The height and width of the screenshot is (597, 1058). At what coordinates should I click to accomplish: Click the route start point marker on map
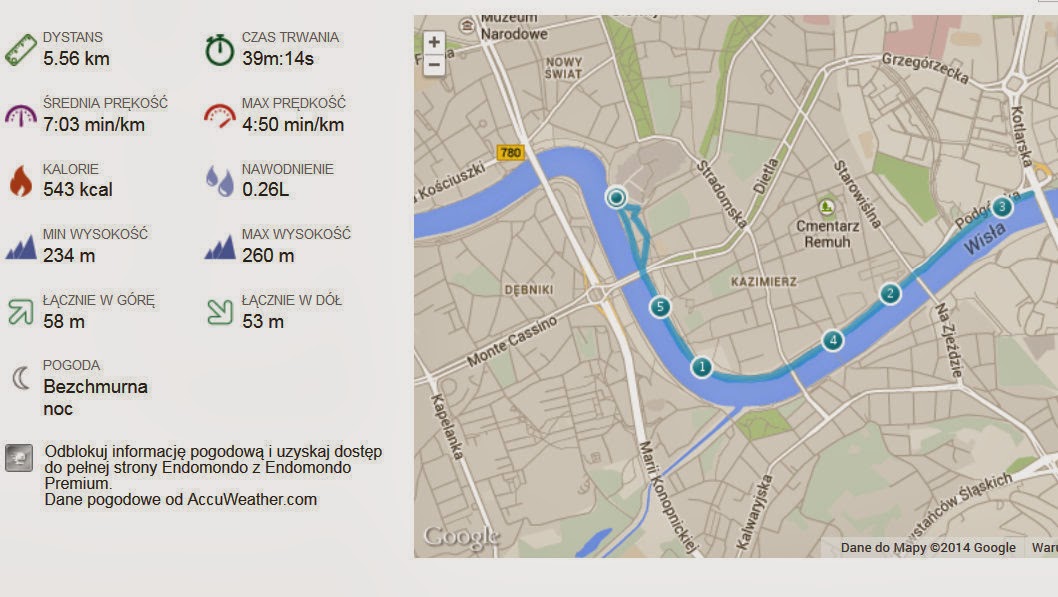point(617,198)
